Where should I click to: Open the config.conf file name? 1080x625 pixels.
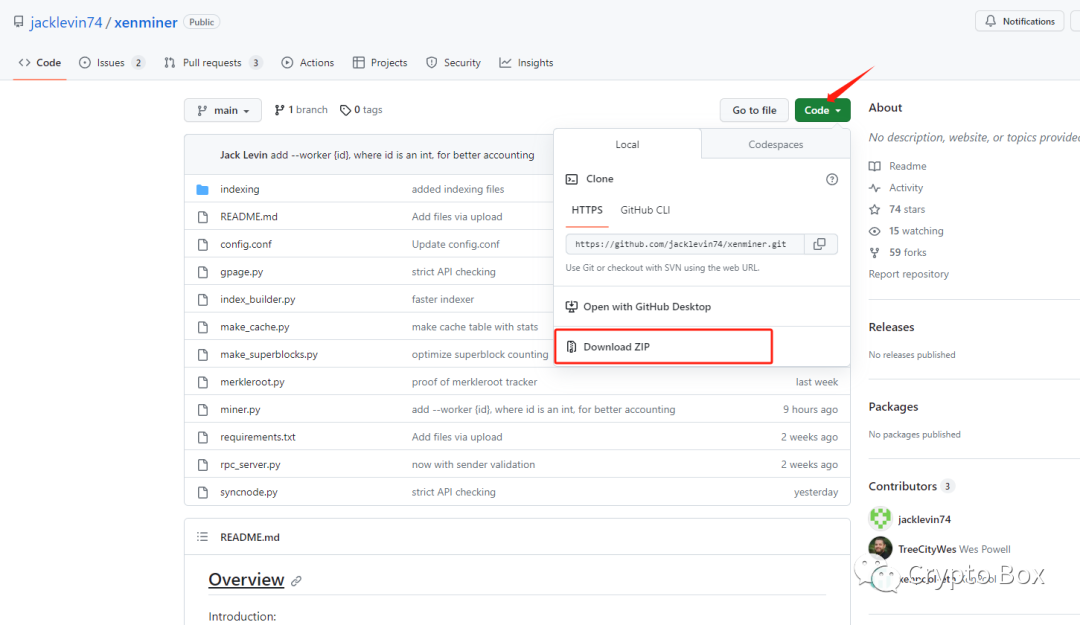246,245
